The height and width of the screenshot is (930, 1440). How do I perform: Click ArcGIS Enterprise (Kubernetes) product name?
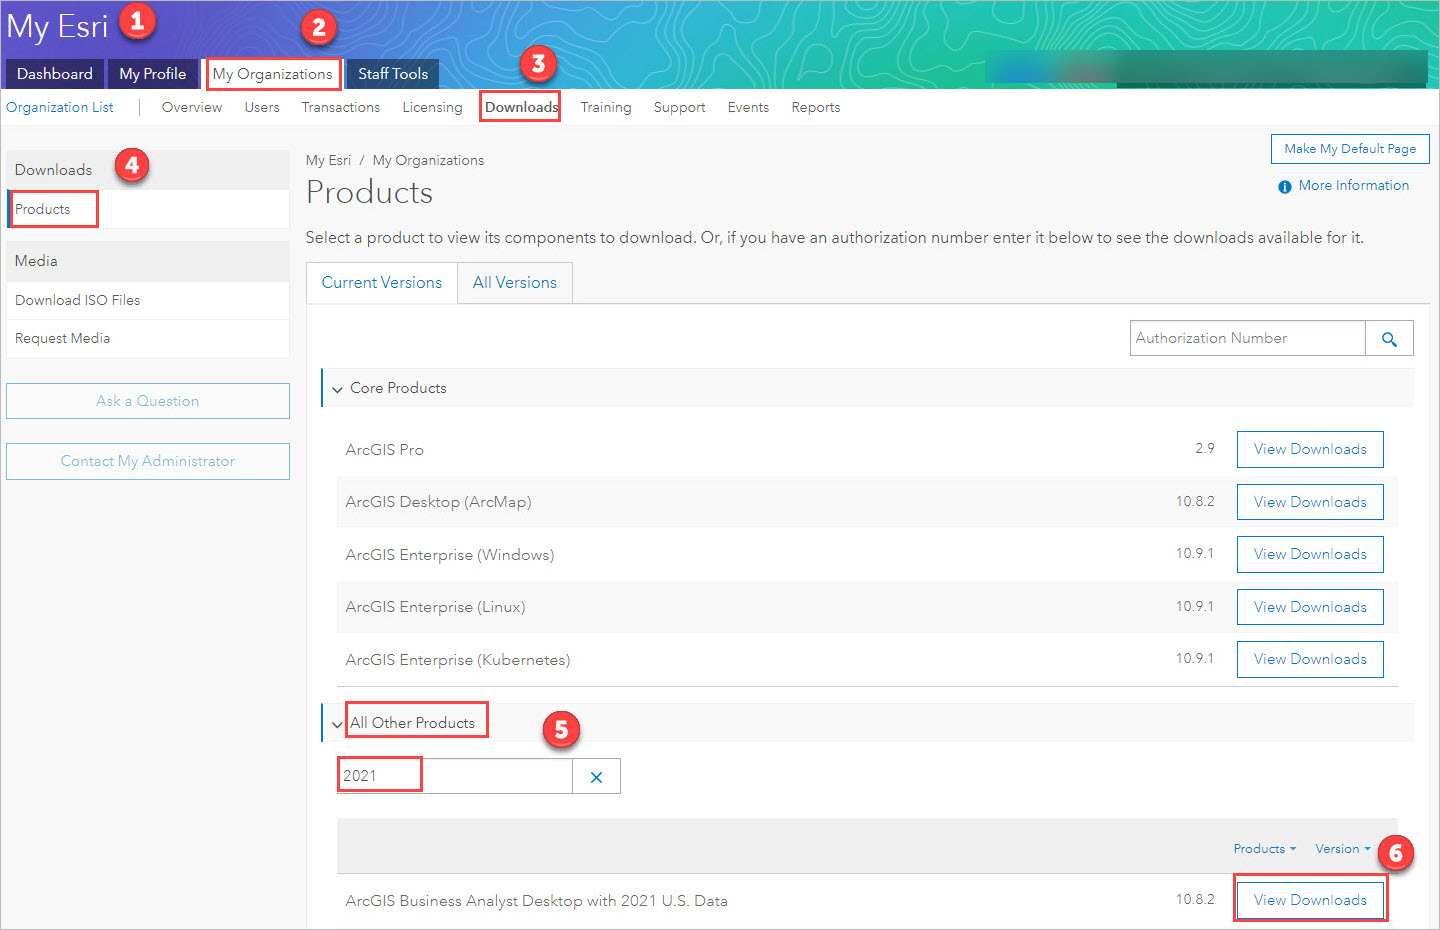tap(458, 660)
